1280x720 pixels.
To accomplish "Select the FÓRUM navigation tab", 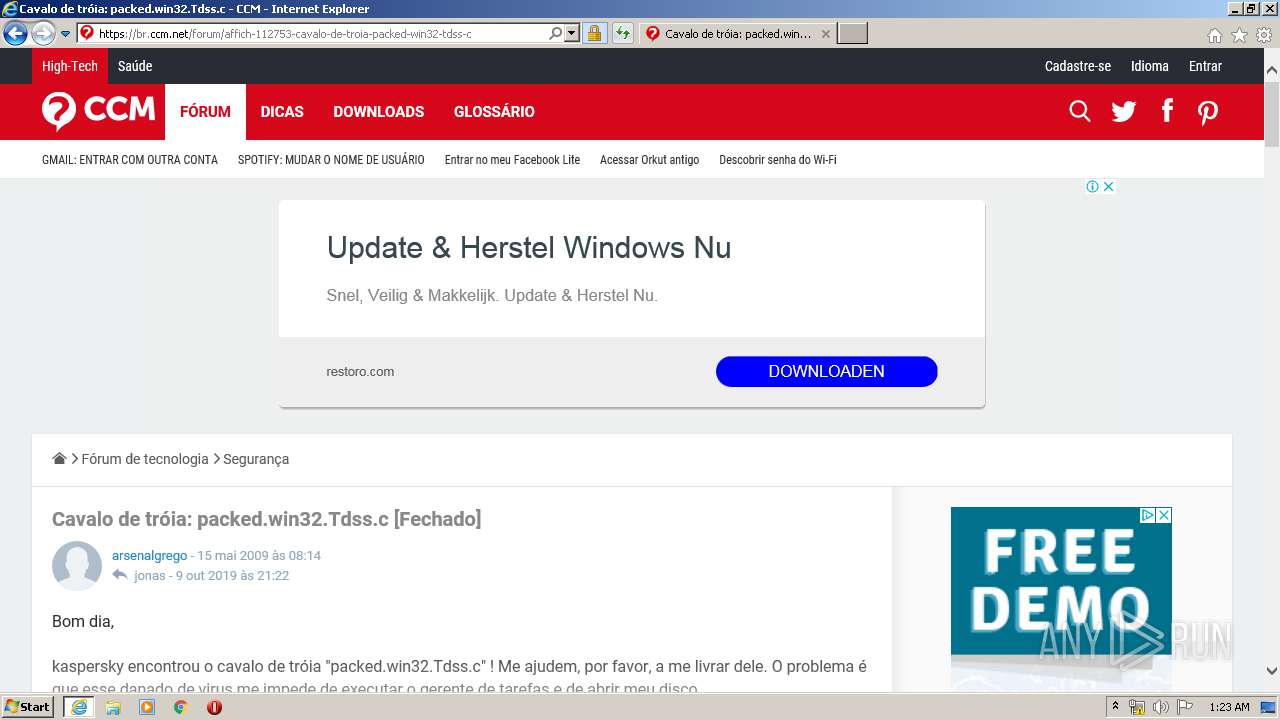I will [x=205, y=112].
